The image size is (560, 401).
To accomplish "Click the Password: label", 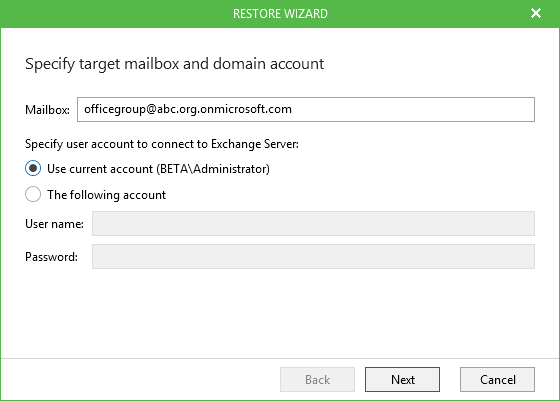I will [x=51, y=257].
